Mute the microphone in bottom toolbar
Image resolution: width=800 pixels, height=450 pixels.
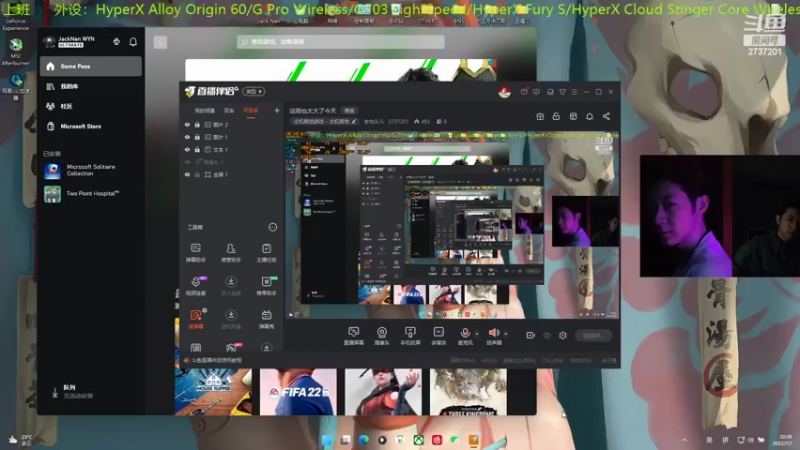coord(465,336)
